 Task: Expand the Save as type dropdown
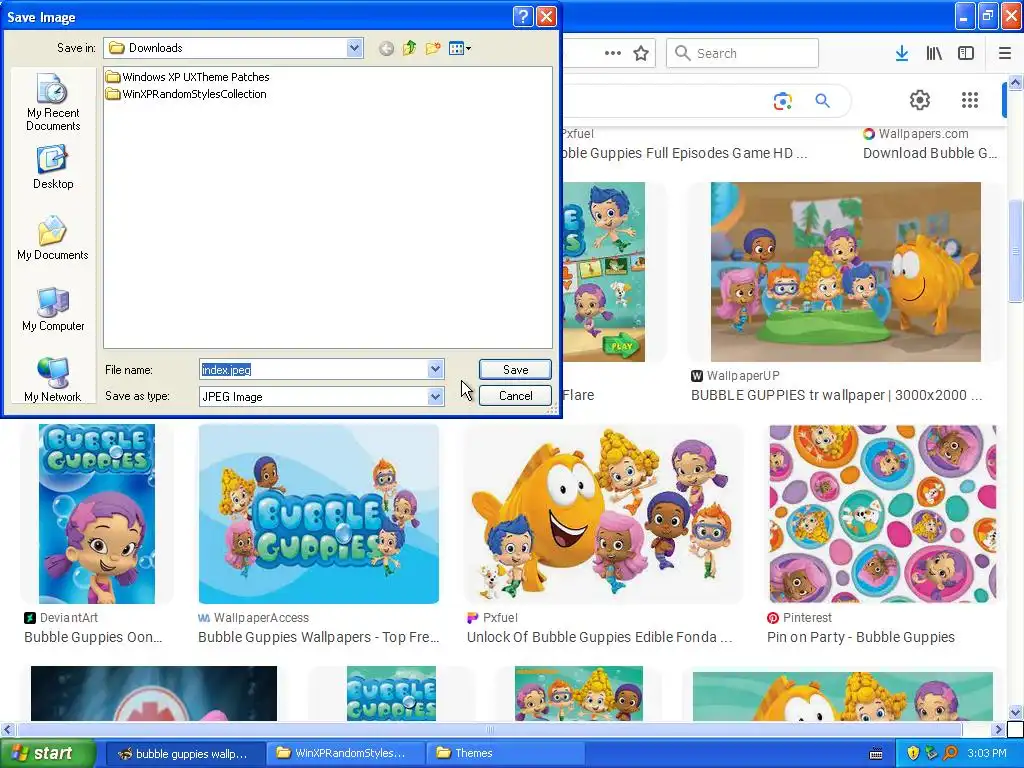[x=435, y=396]
